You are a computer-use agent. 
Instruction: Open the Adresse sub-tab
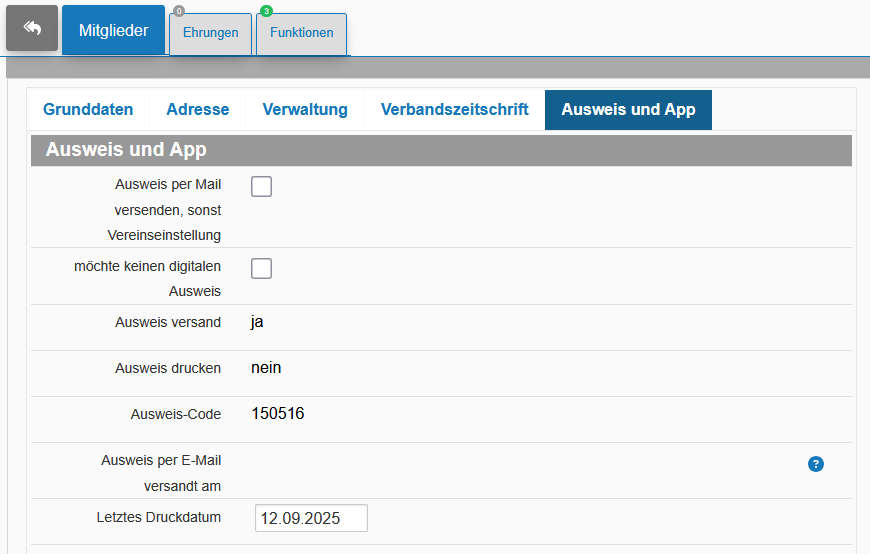[198, 109]
